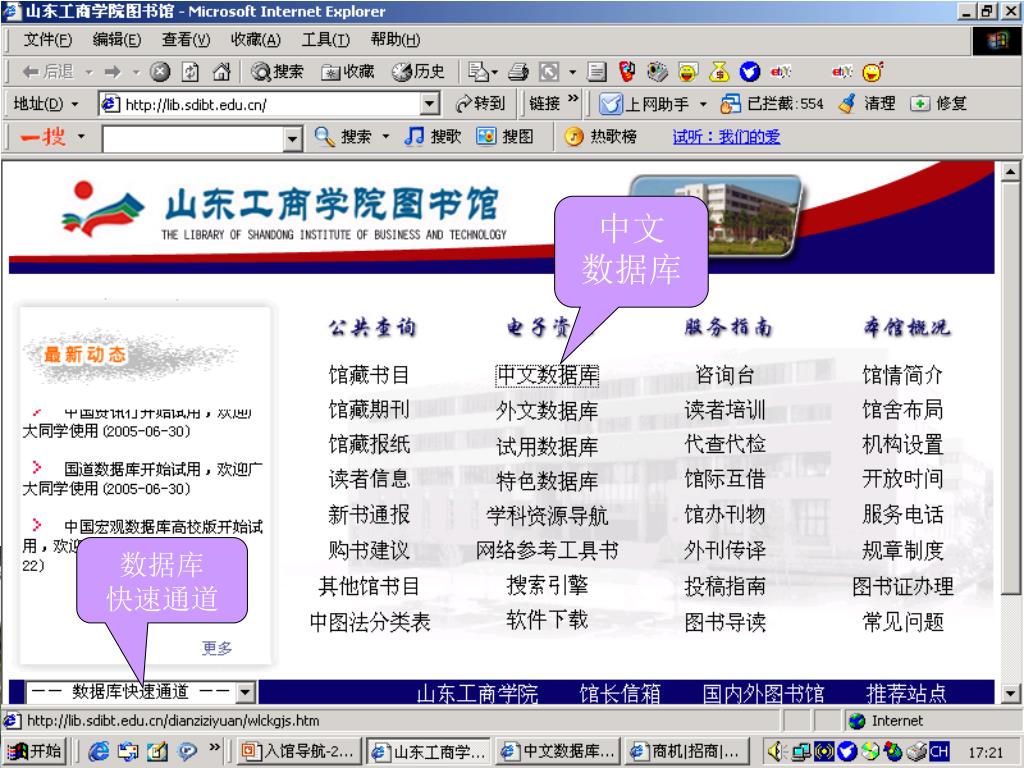1024x768 pixels.
Task: Expand the 一搜 search box dropdown
Action: [293, 138]
